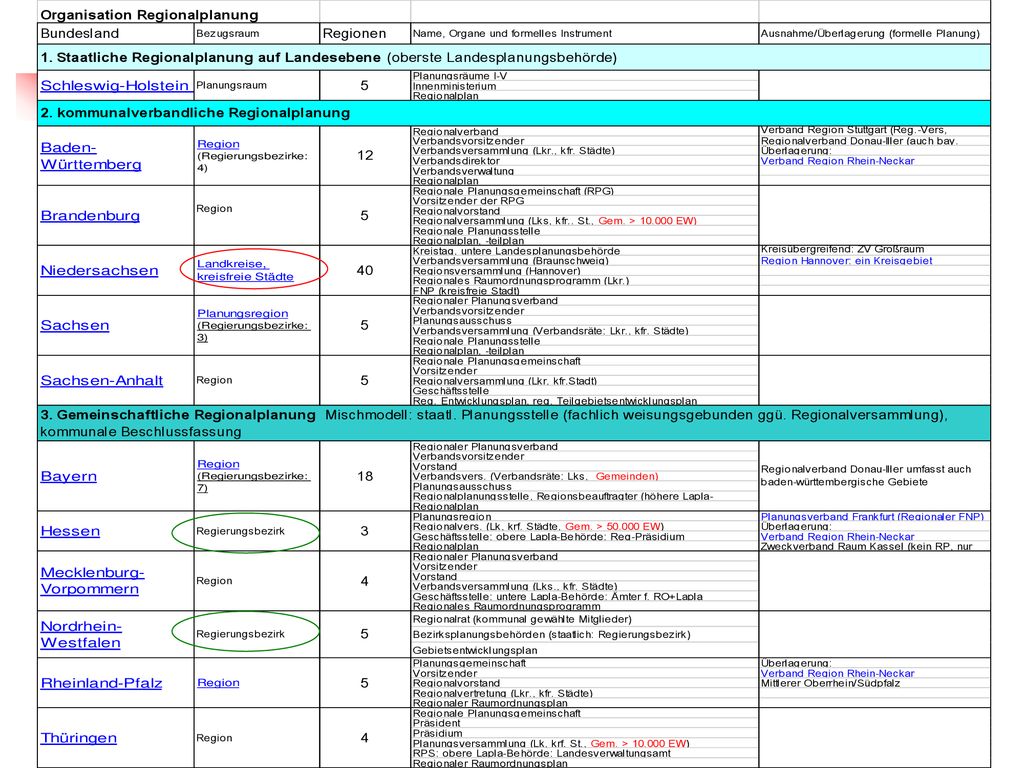
Task: Select the Bundesland column header
Action: pyautogui.click(x=80, y=33)
